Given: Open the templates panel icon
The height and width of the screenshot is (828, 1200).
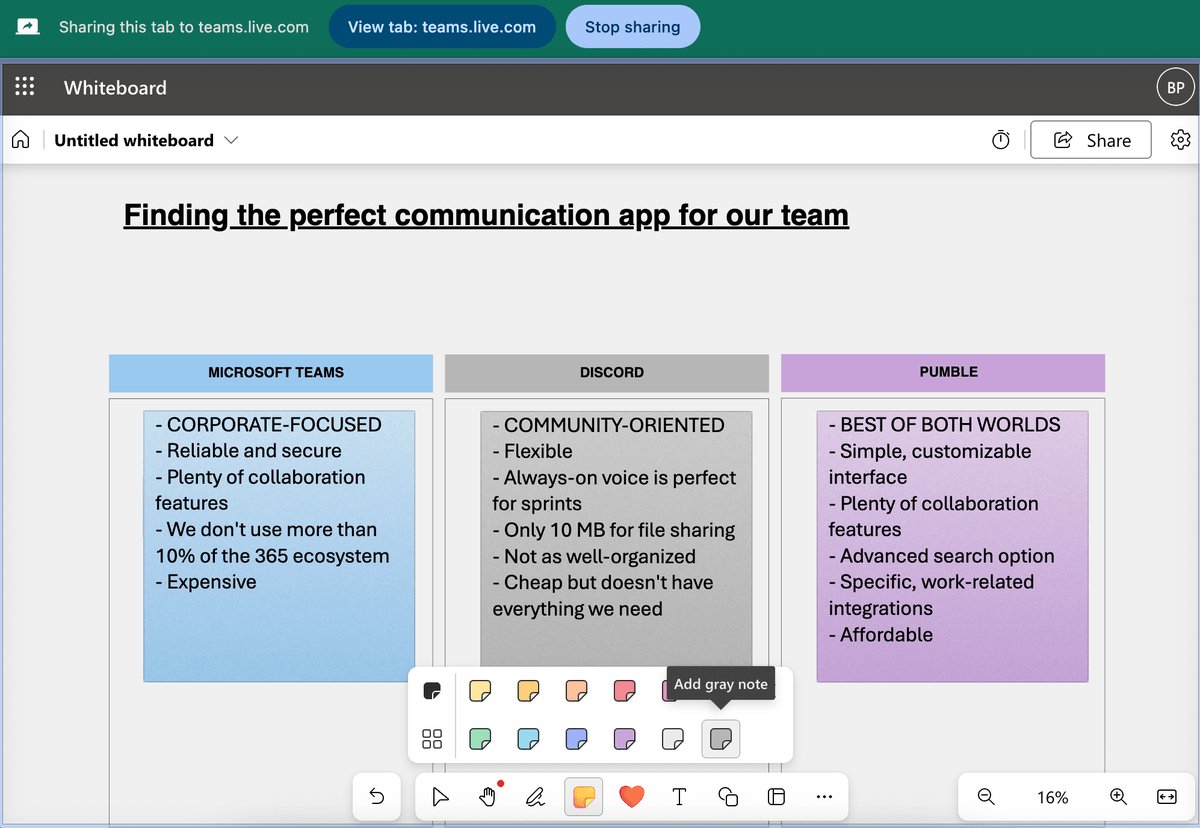Looking at the screenshot, I should pos(776,796).
